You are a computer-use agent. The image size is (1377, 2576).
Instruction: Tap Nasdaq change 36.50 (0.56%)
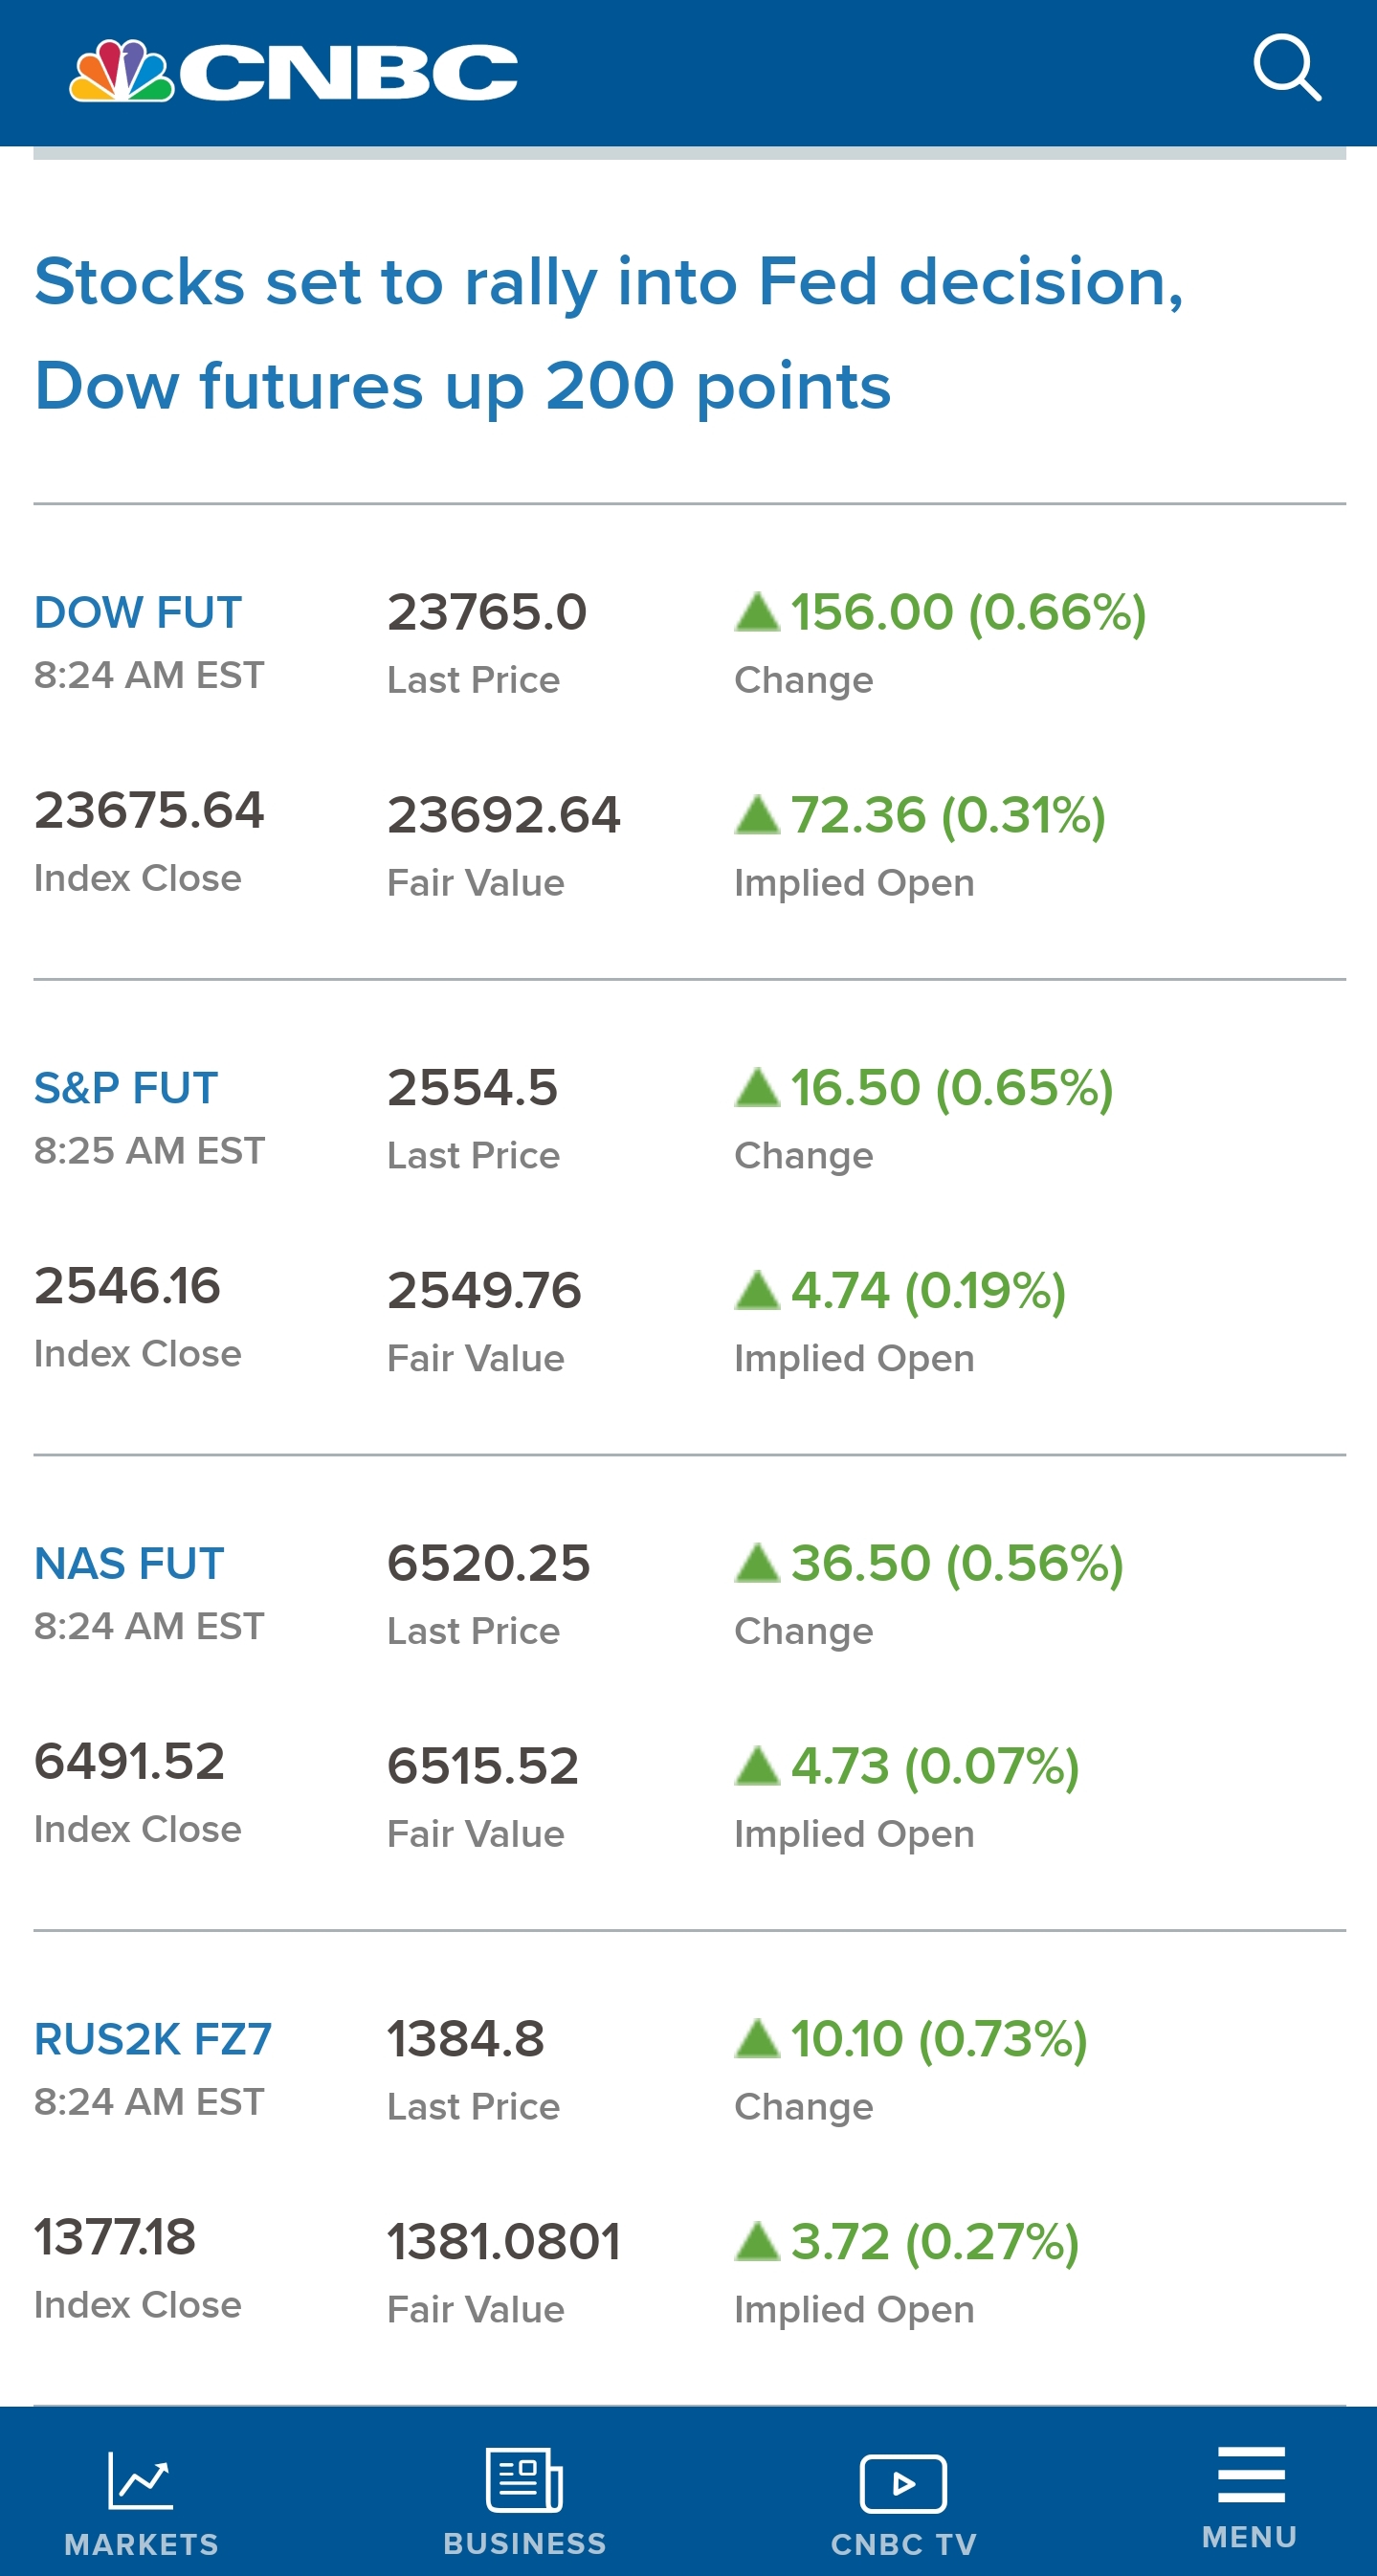tap(957, 1563)
